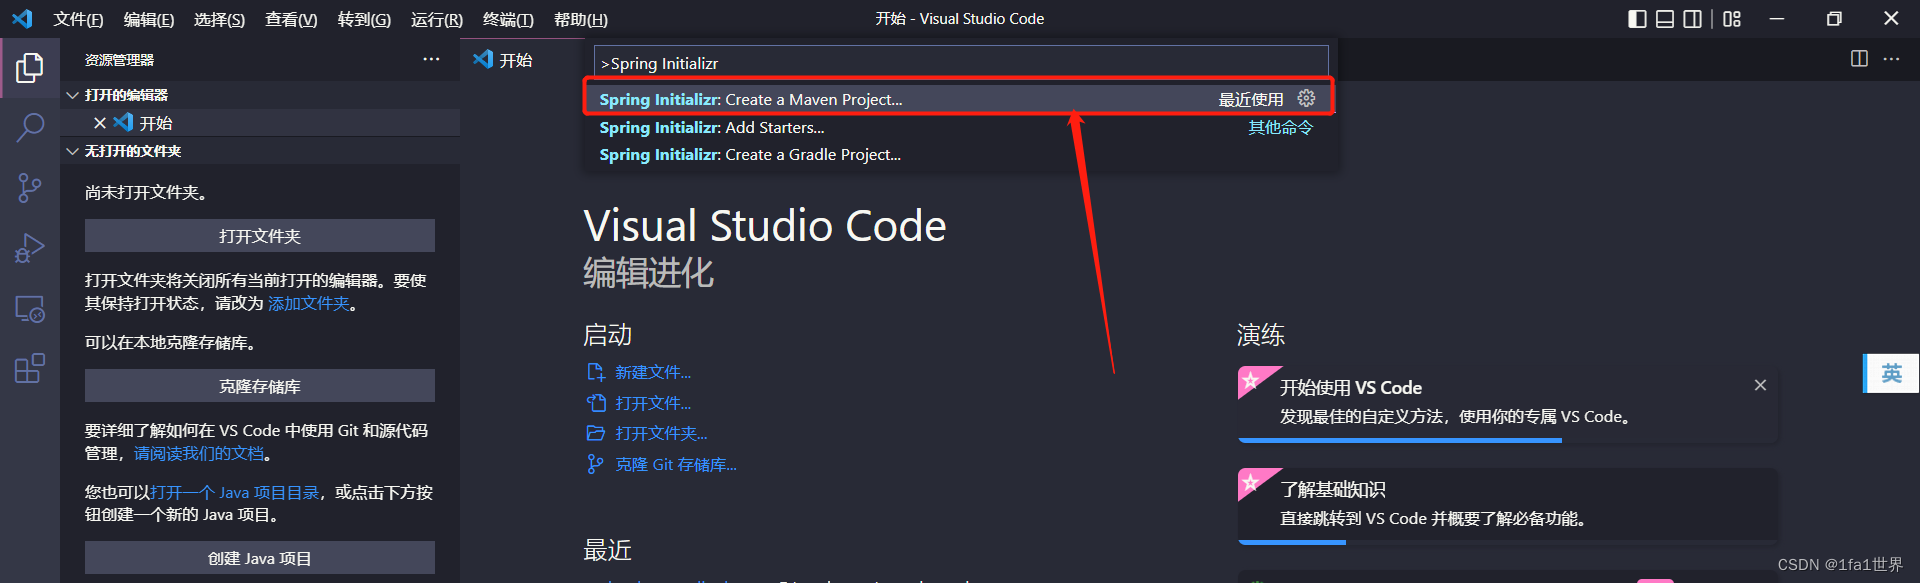Toggle primary sidebar layout icon
The height and width of the screenshot is (583, 1920).
[1637, 19]
